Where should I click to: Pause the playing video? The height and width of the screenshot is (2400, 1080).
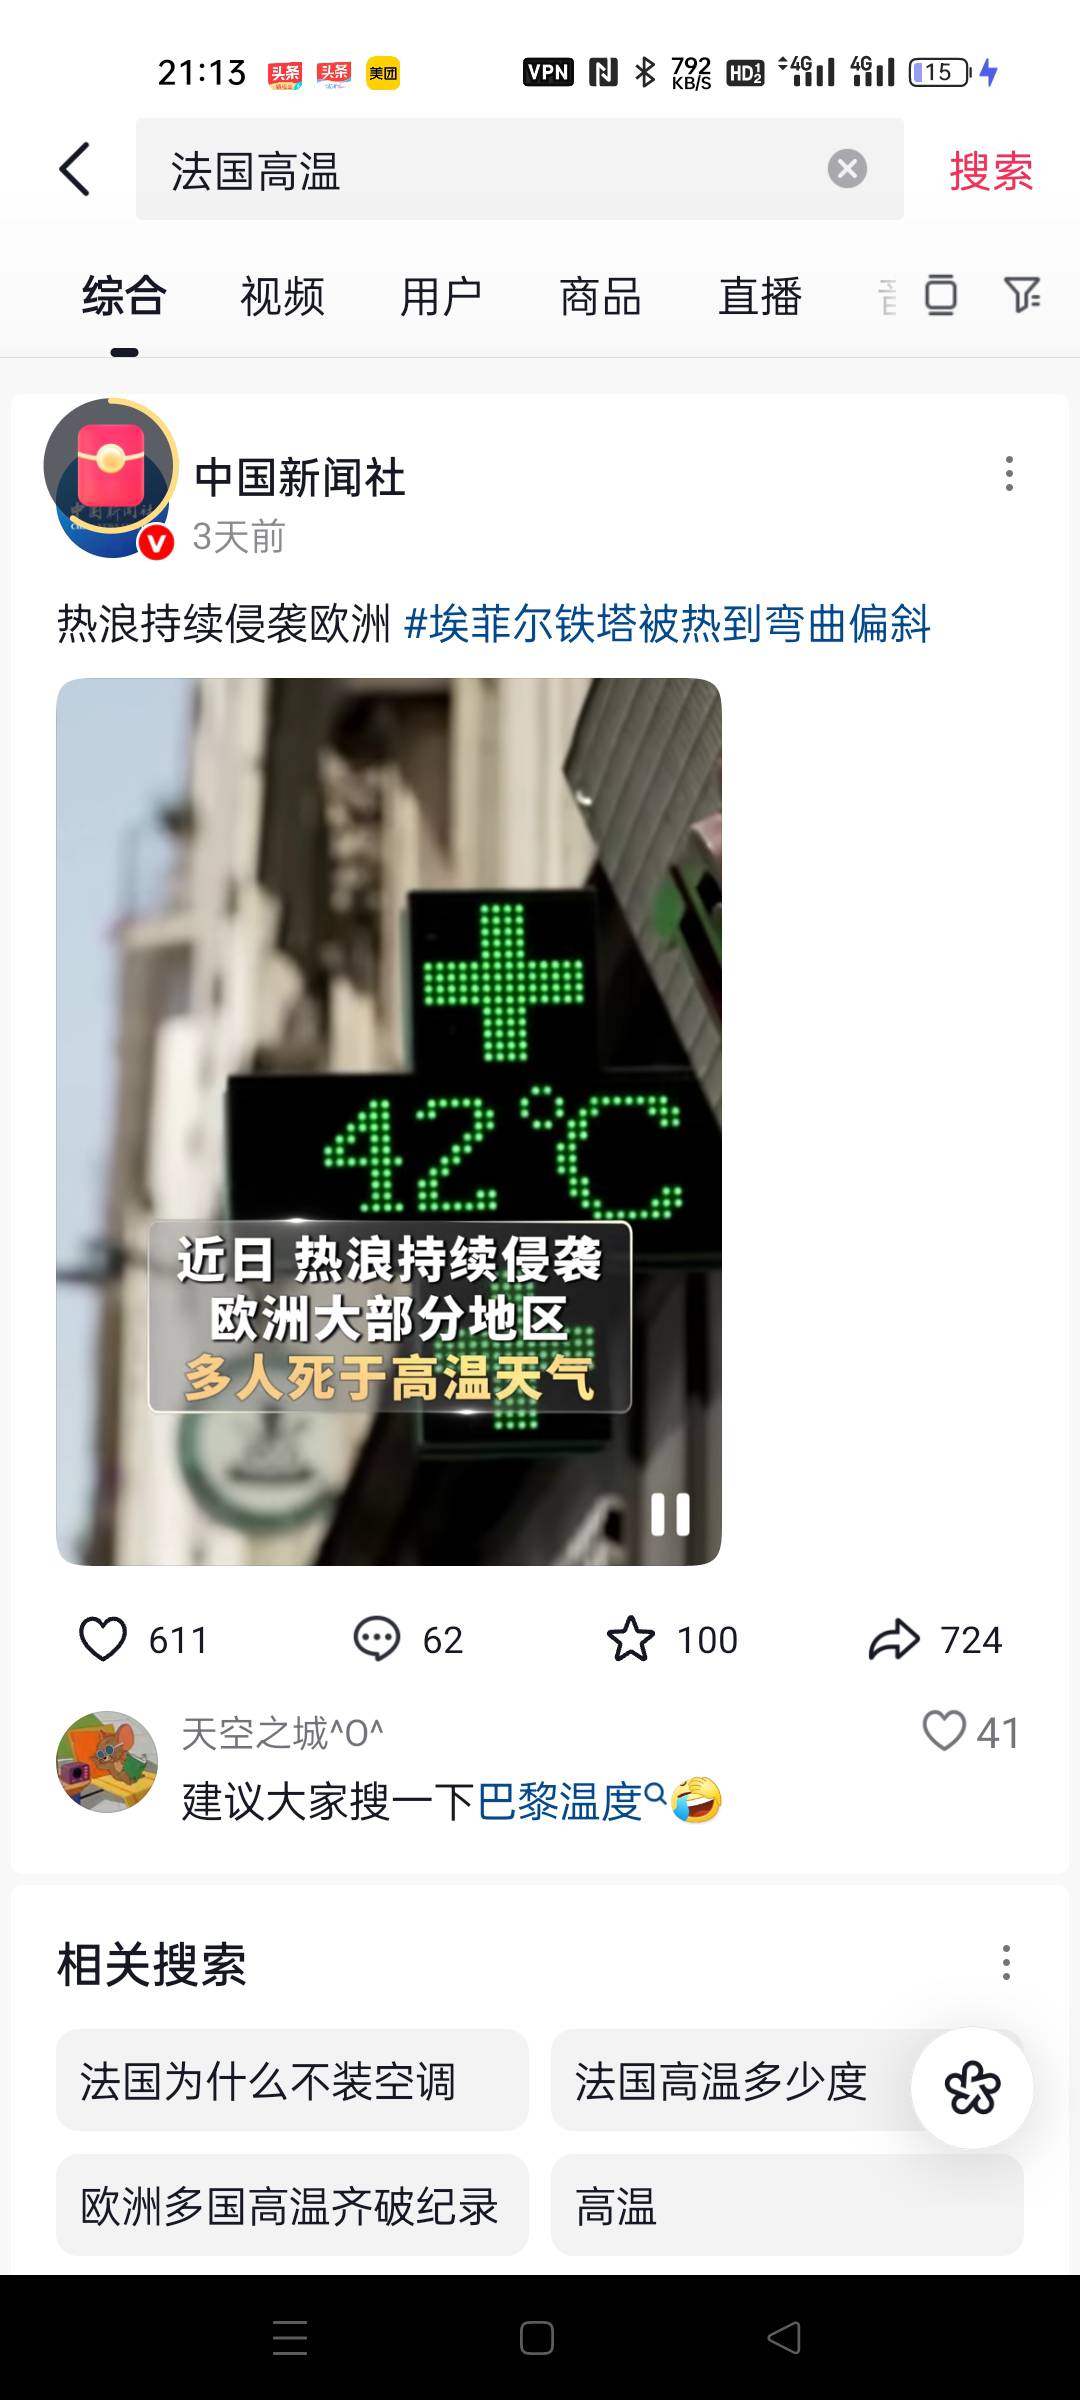pyautogui.click(x=670, y=1514)
